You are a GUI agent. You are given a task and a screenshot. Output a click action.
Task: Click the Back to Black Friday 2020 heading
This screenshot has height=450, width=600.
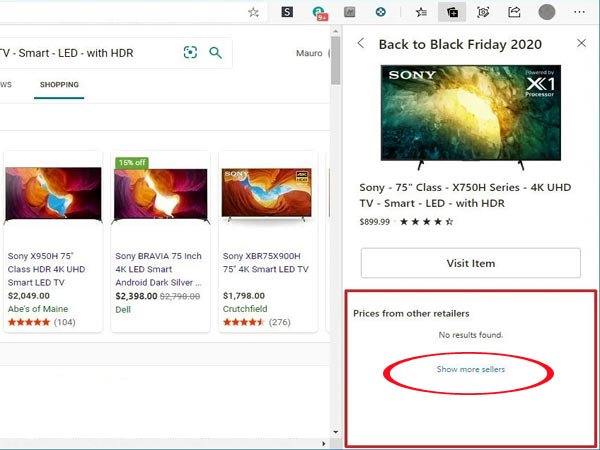460,44
